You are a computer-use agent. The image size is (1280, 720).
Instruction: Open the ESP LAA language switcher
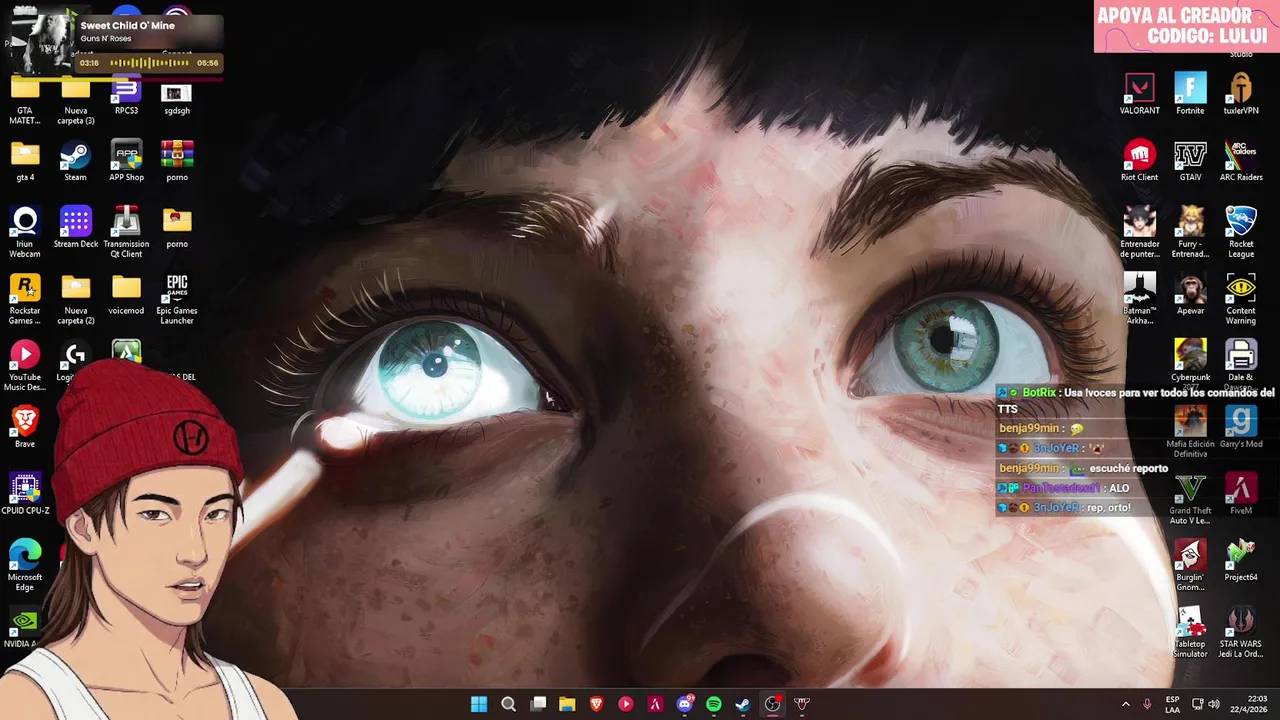[x=1172, y=704]
